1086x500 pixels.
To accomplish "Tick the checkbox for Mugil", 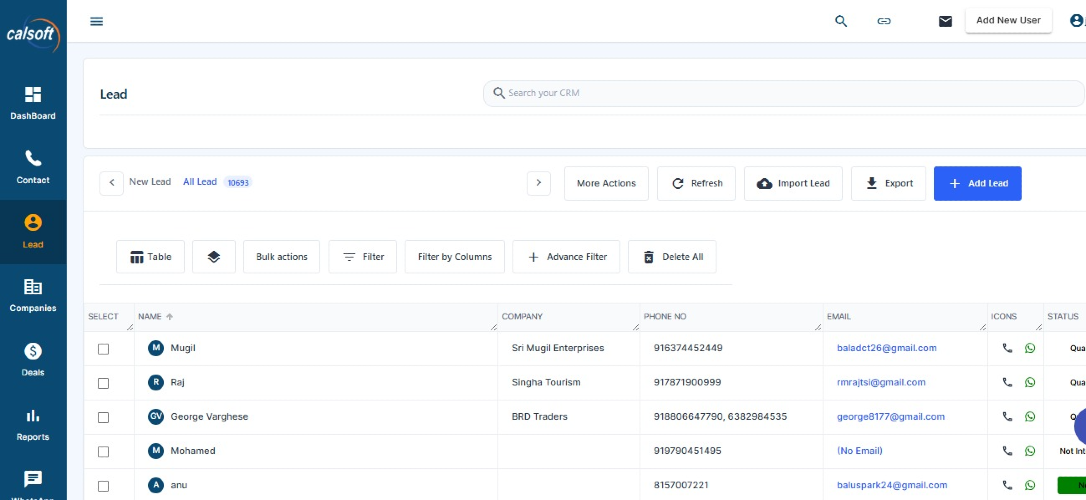I will click(103, 349).
